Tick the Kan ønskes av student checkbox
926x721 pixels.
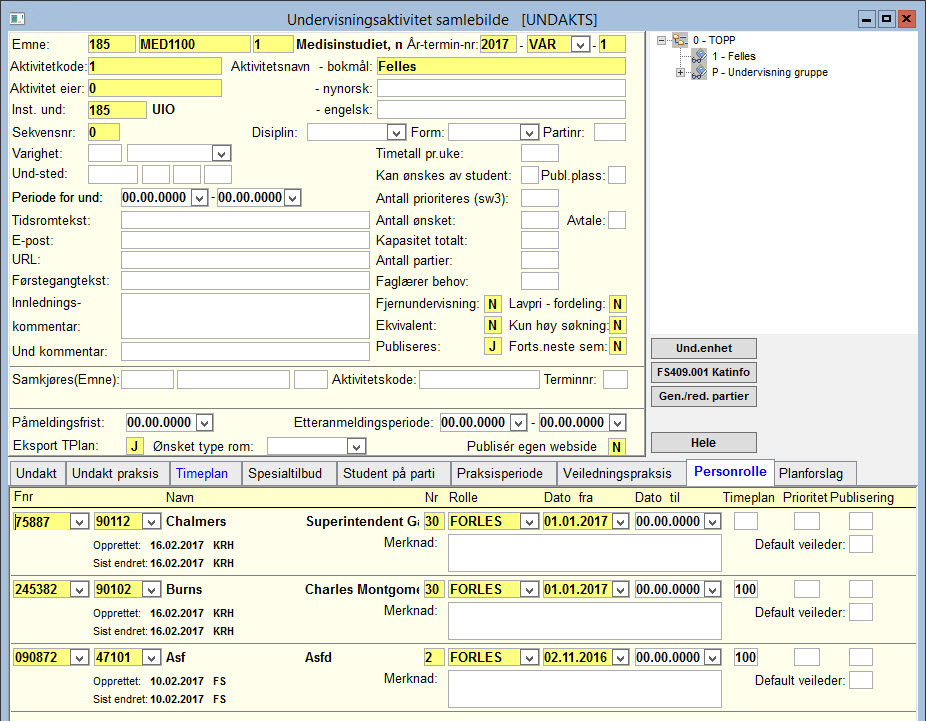pyautogui.click(x=530, y=175)
